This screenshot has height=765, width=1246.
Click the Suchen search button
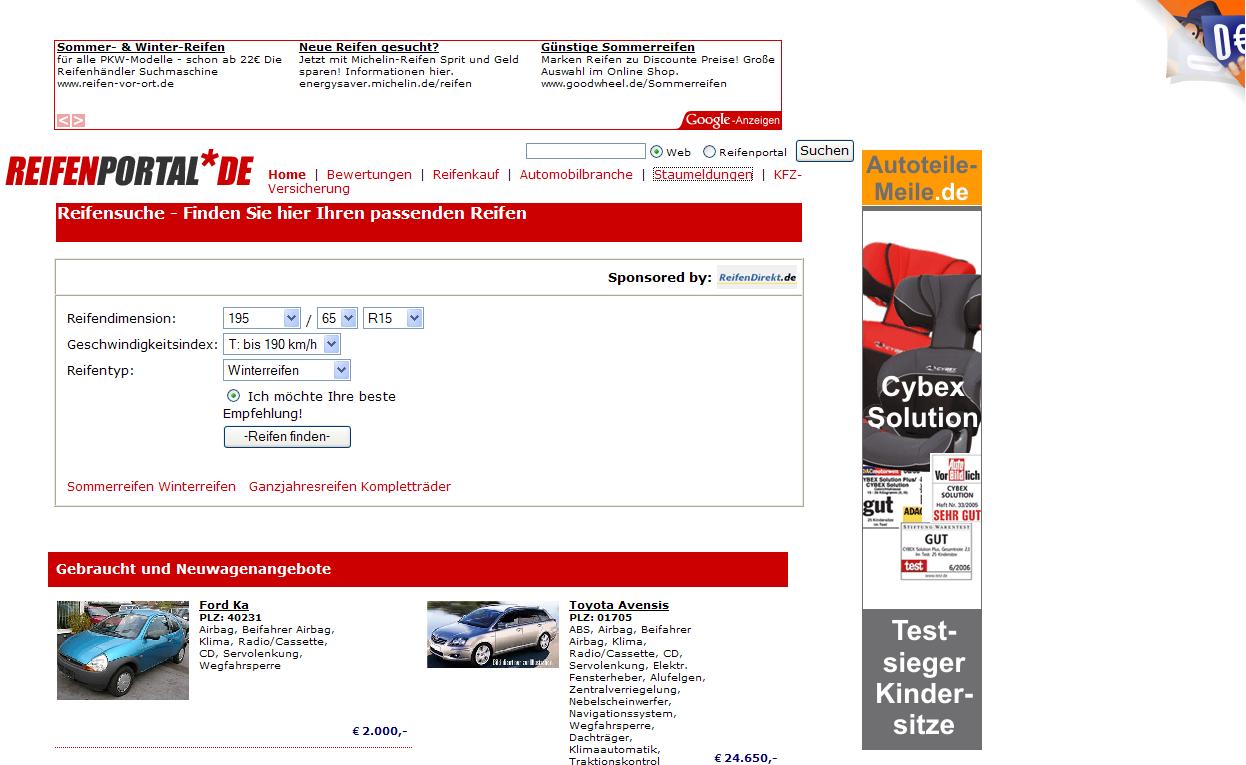[824, 151]
